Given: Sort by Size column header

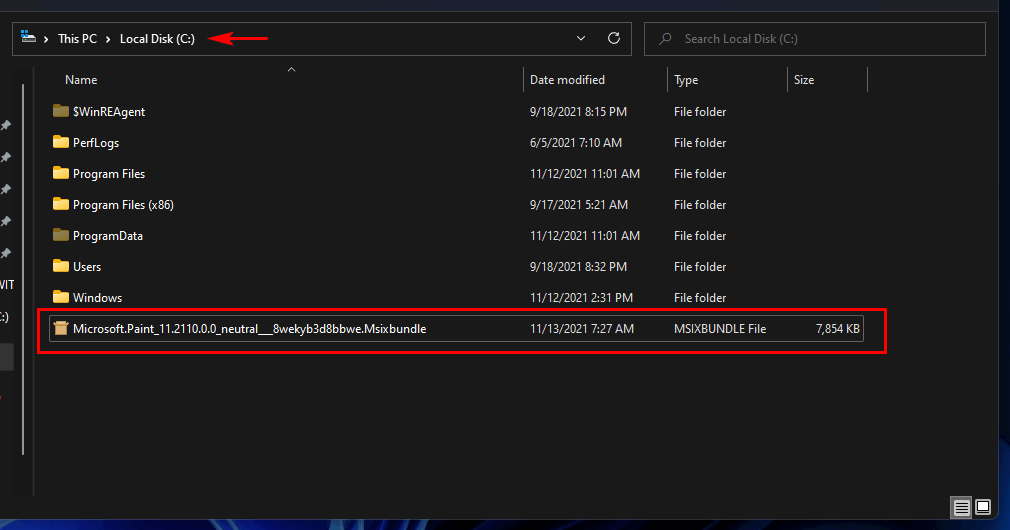Looking at the screenshot, I should [804, 80].
